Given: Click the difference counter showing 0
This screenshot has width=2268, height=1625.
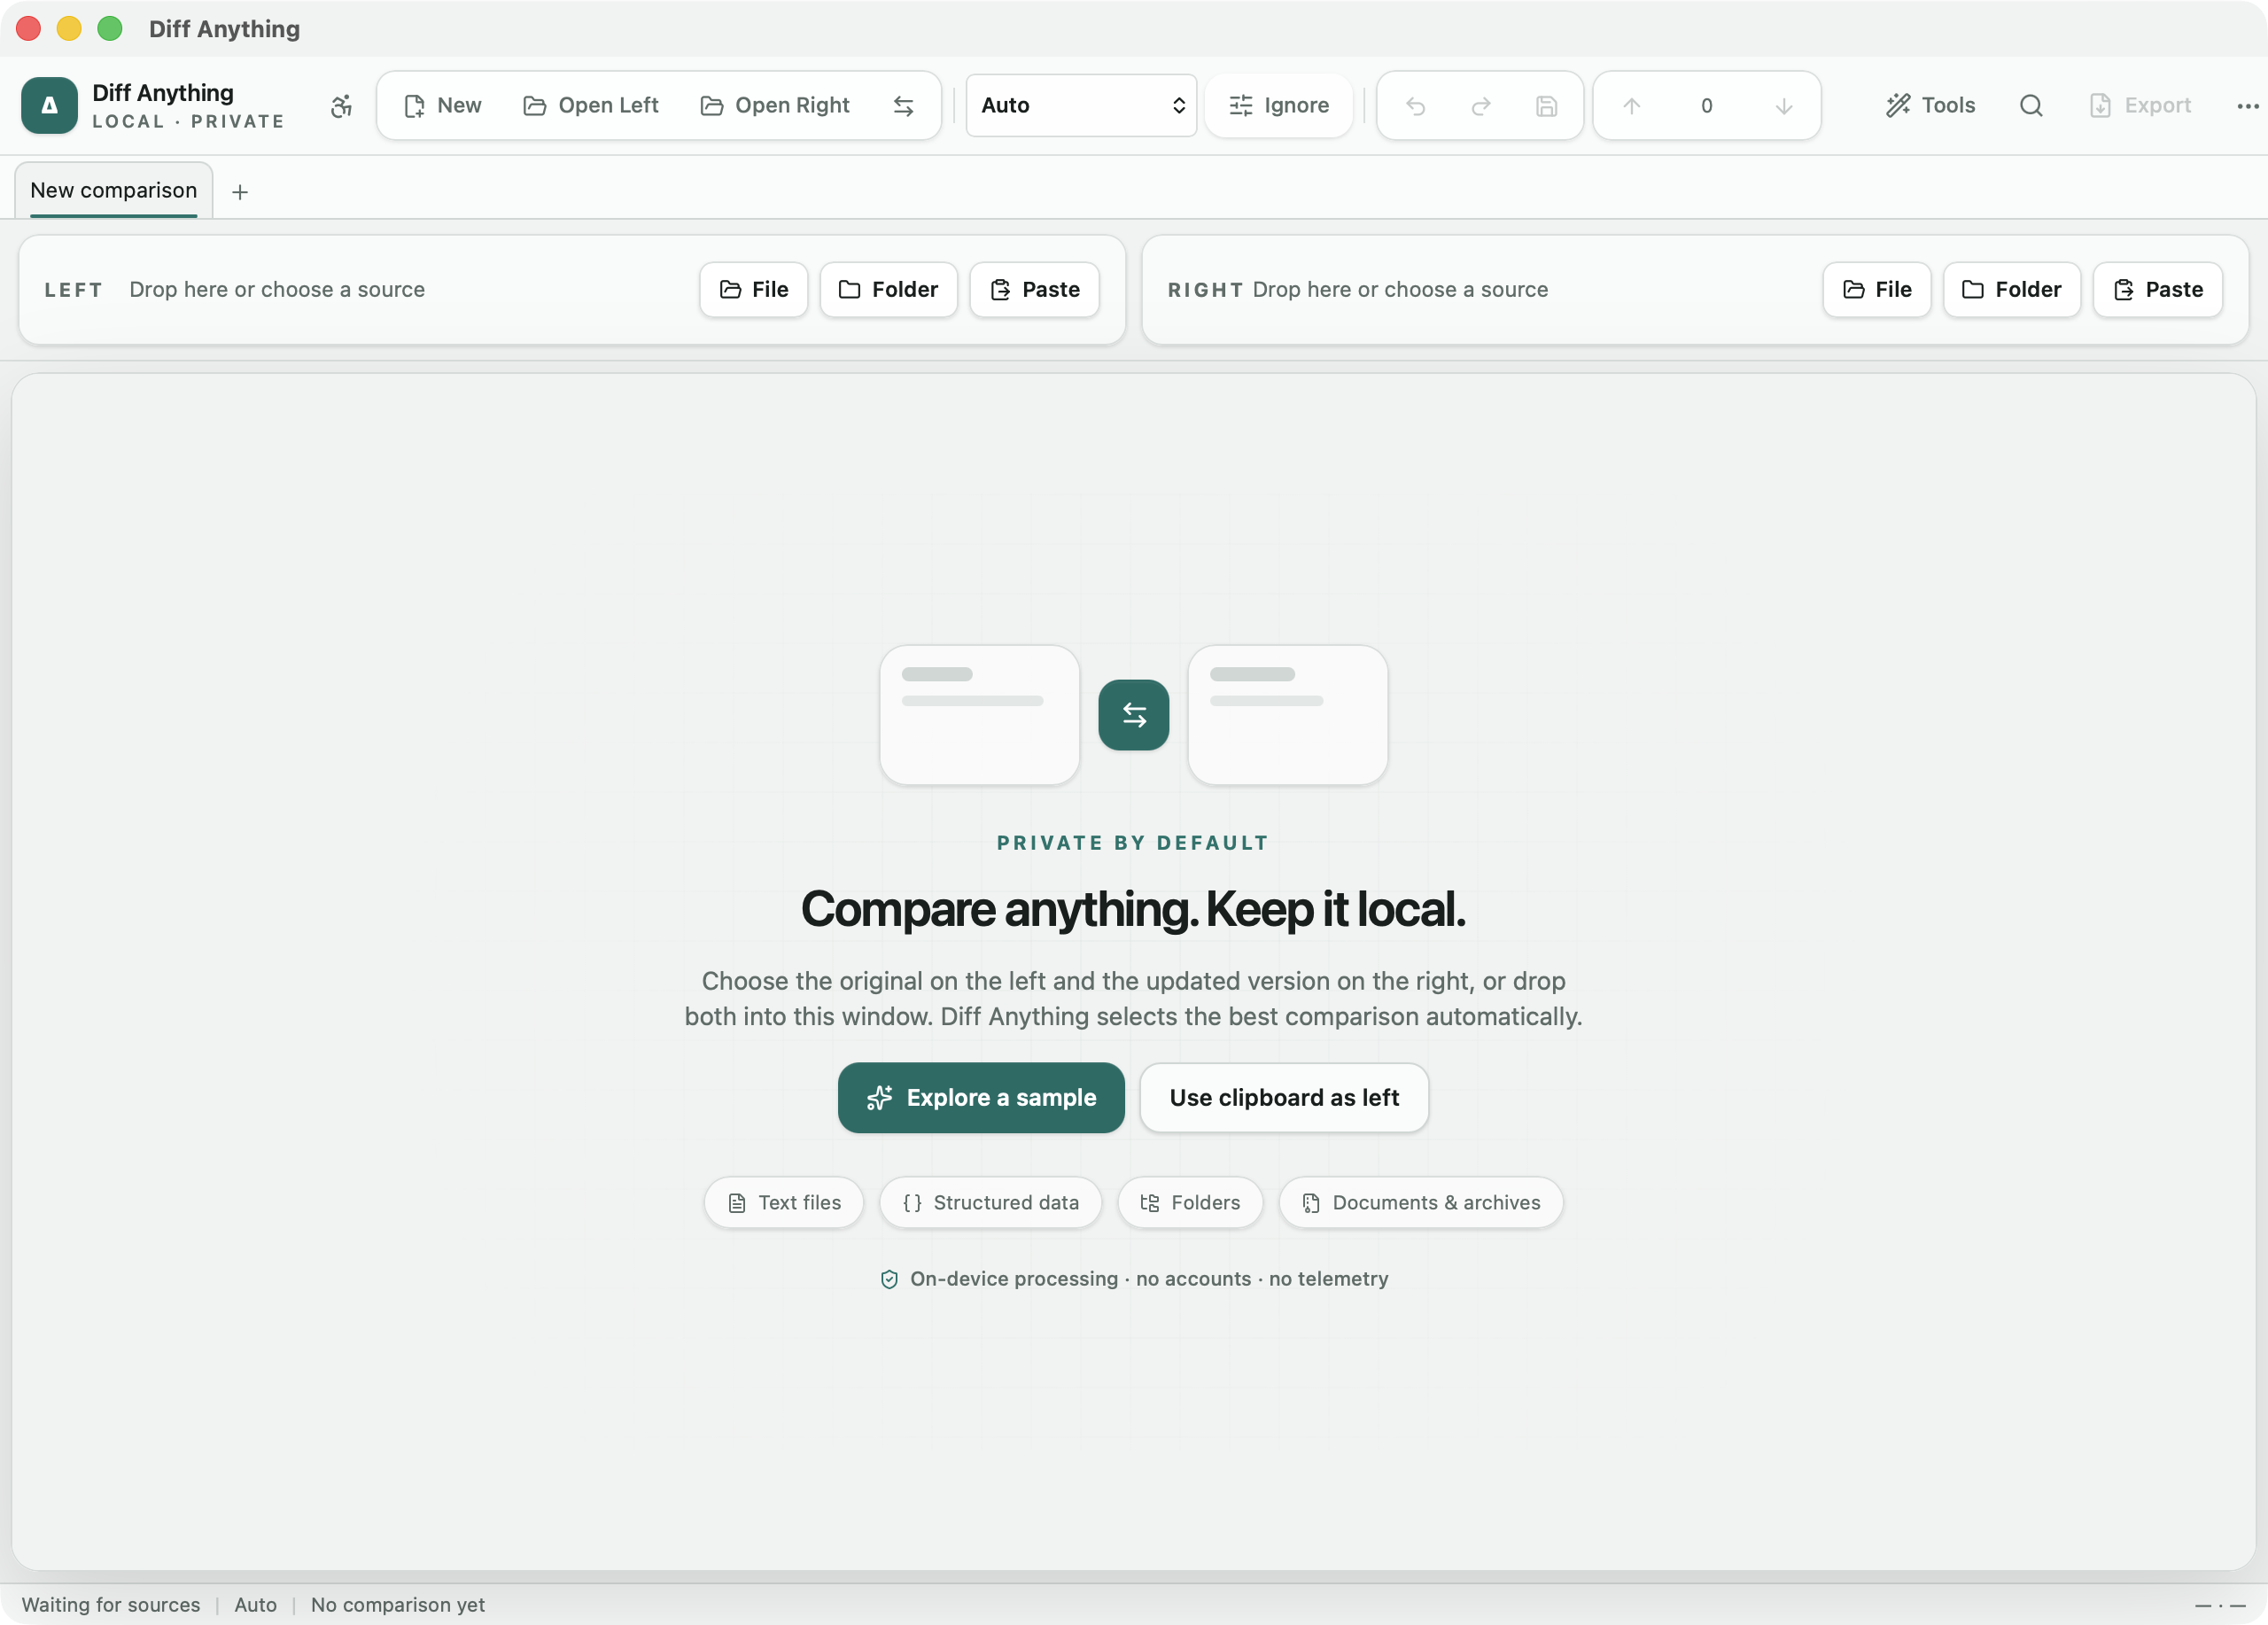Looking at the screenshot, I should (1707, 105).
